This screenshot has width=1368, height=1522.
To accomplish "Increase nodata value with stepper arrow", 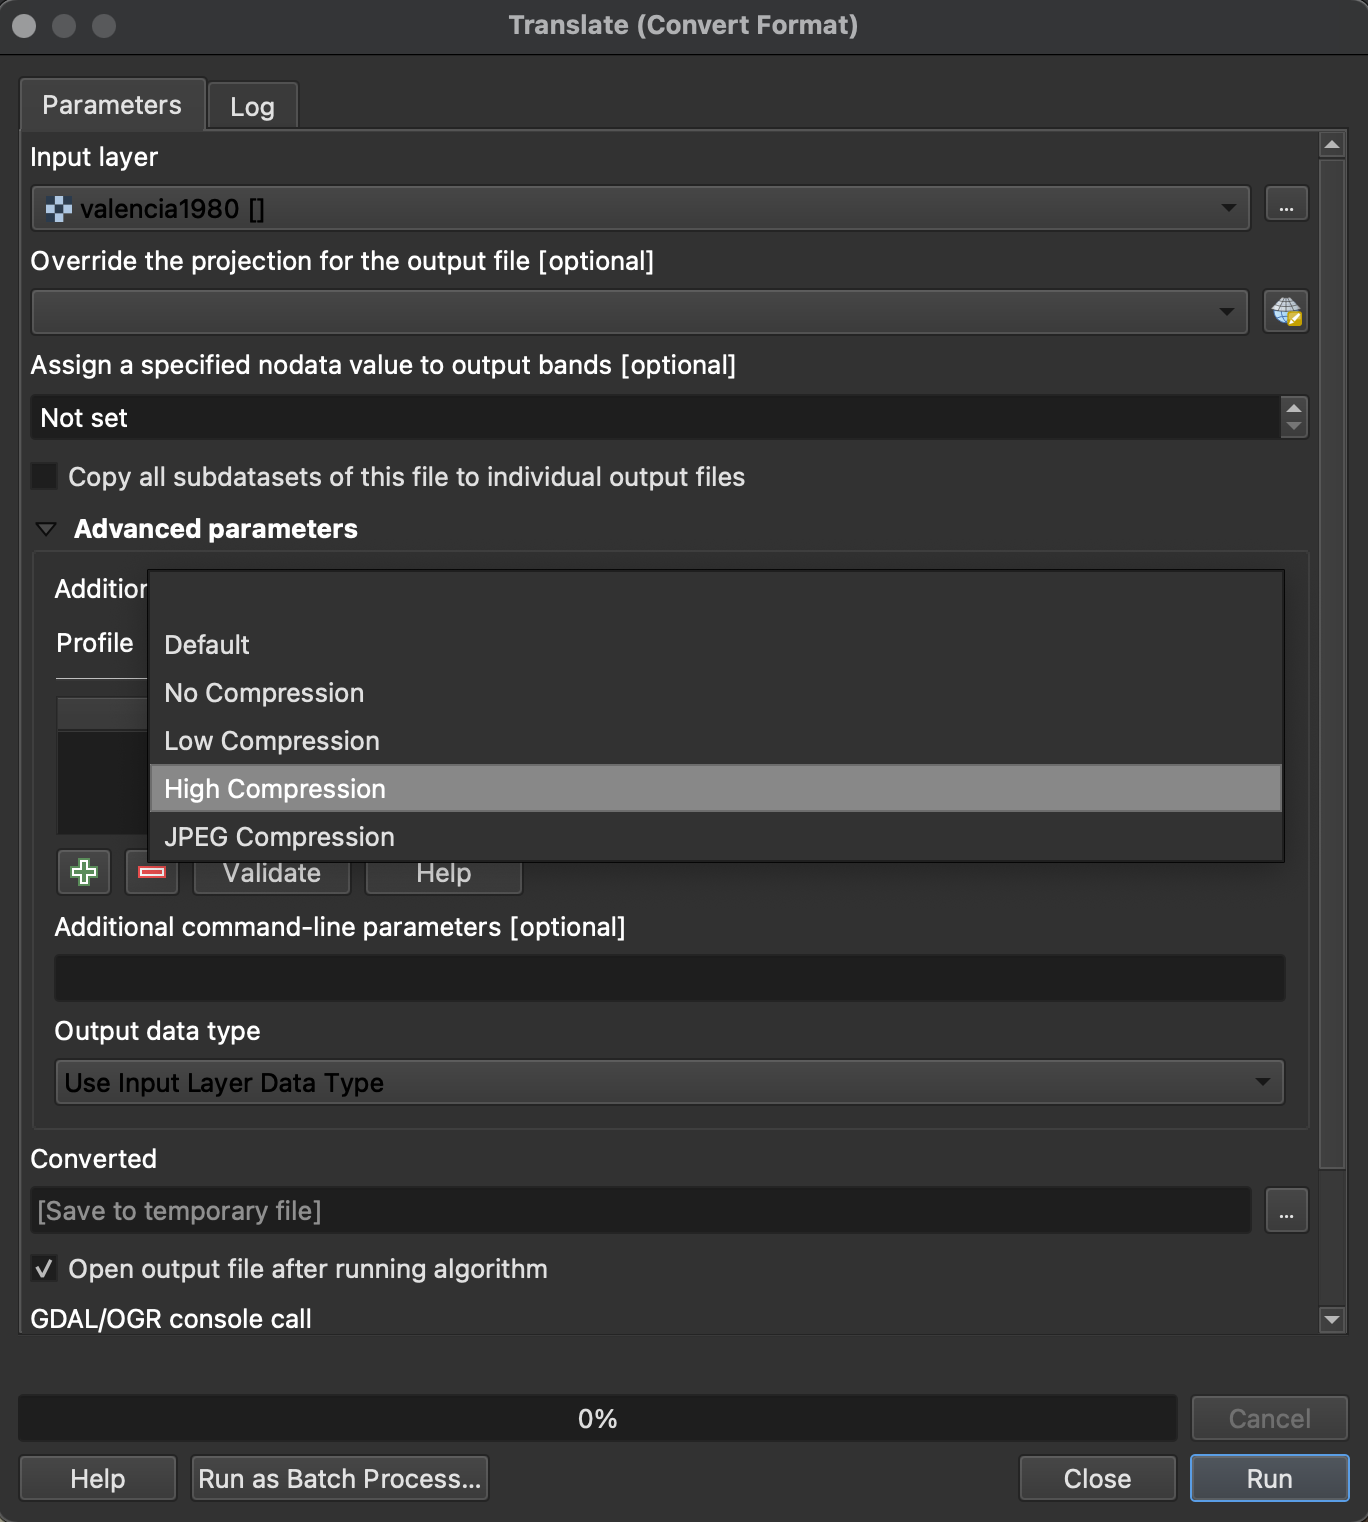I will coord(1294,408).
